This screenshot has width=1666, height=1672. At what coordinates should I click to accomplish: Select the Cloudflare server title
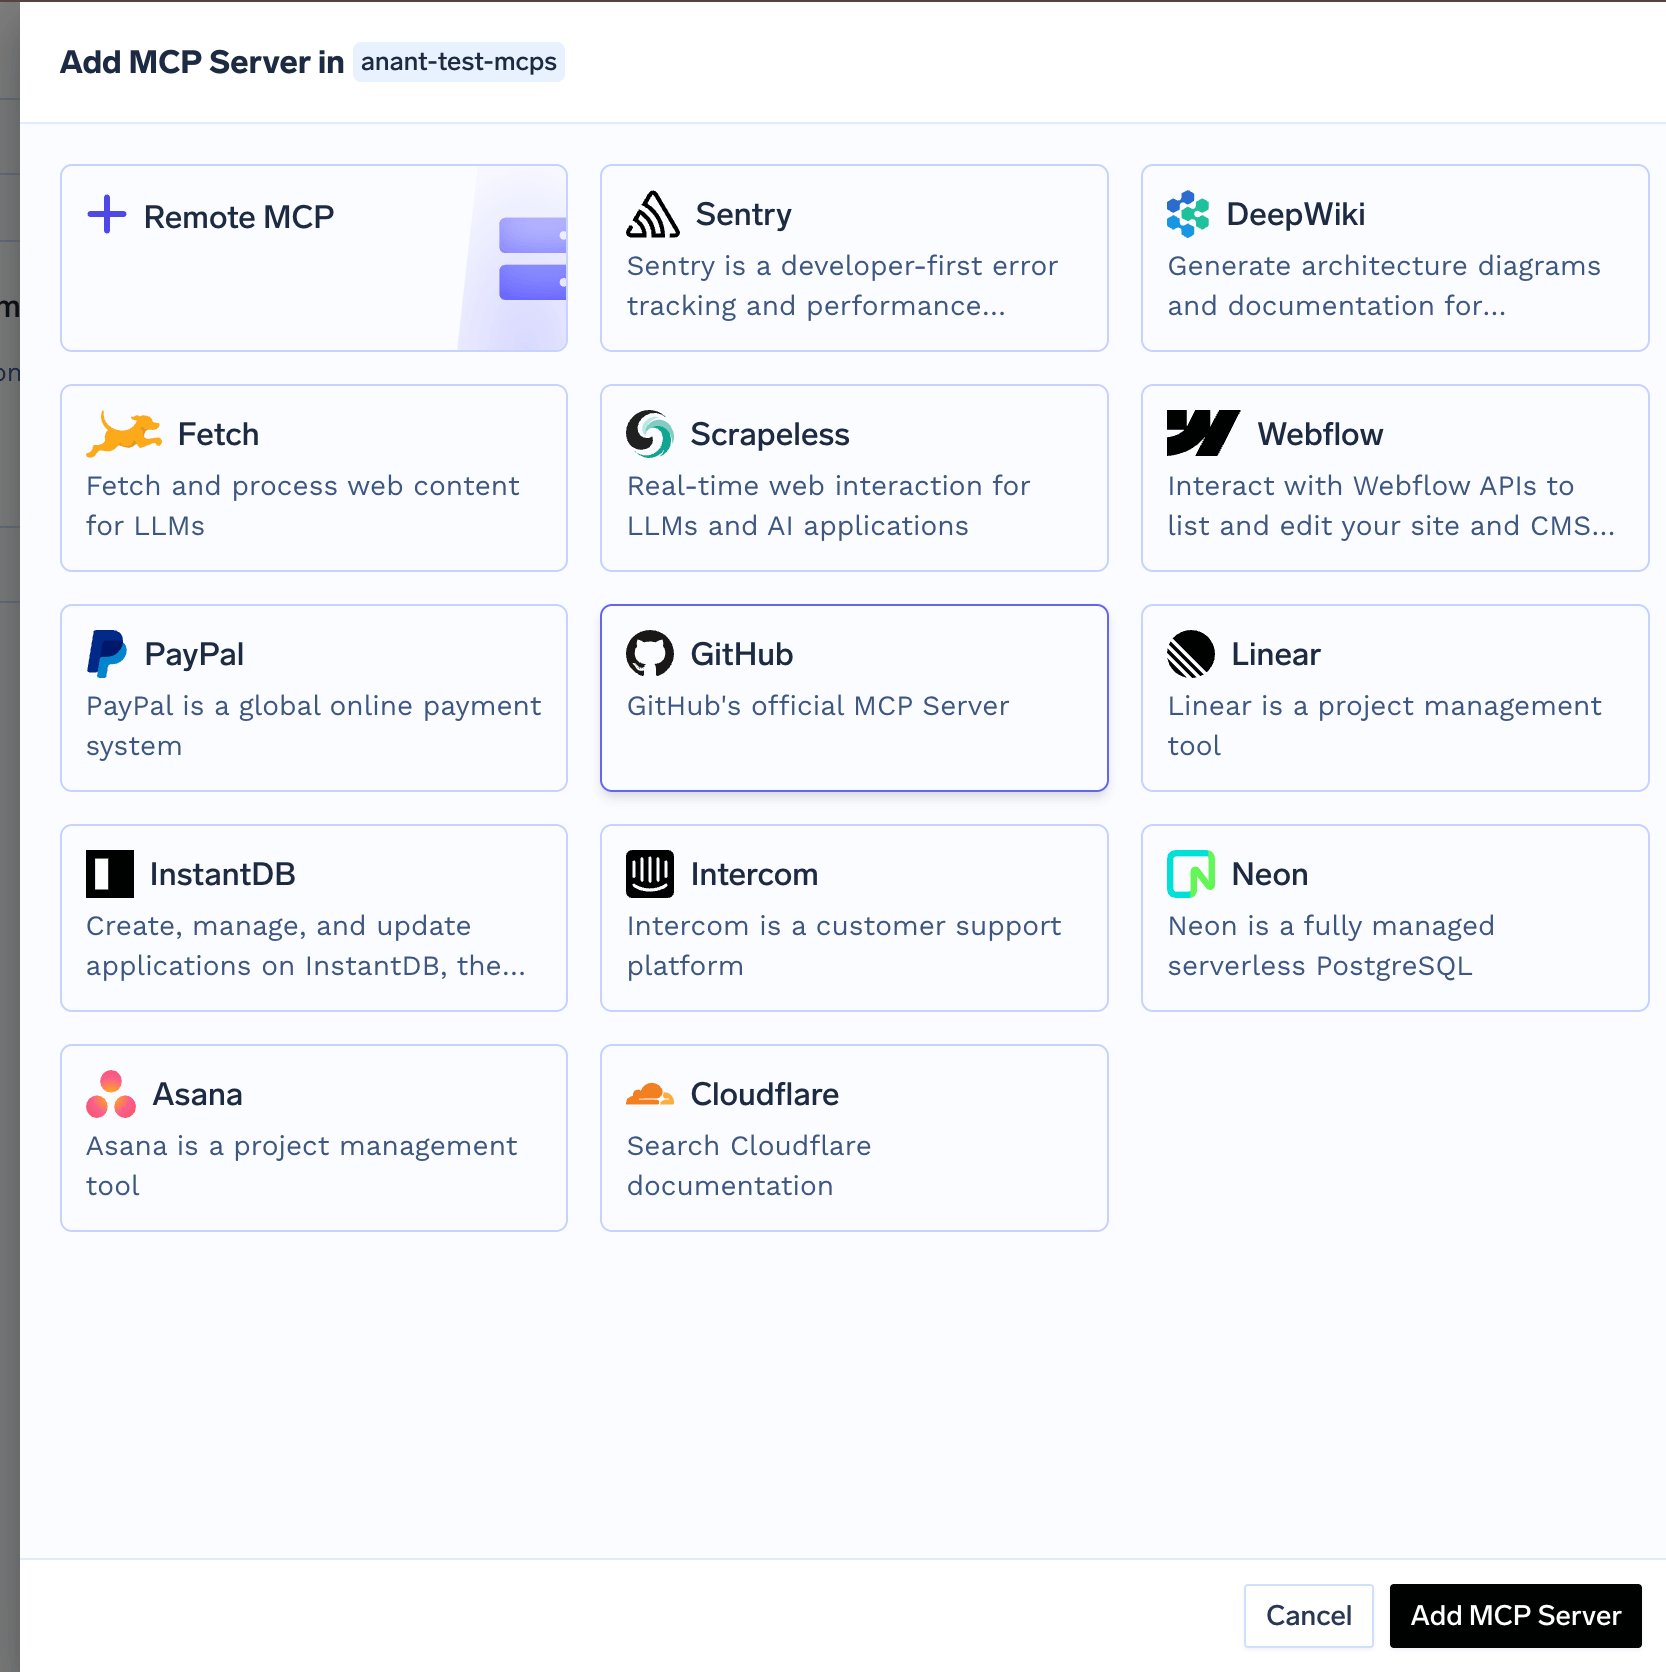click(x=765, y=1094)
